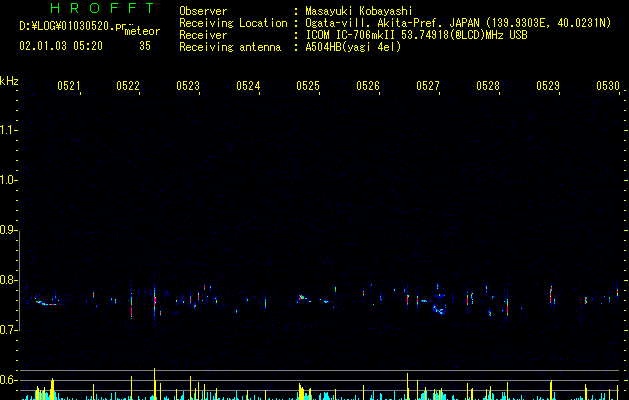Click the 'Observer' field label
629x400 pixels.
(203, 11)
